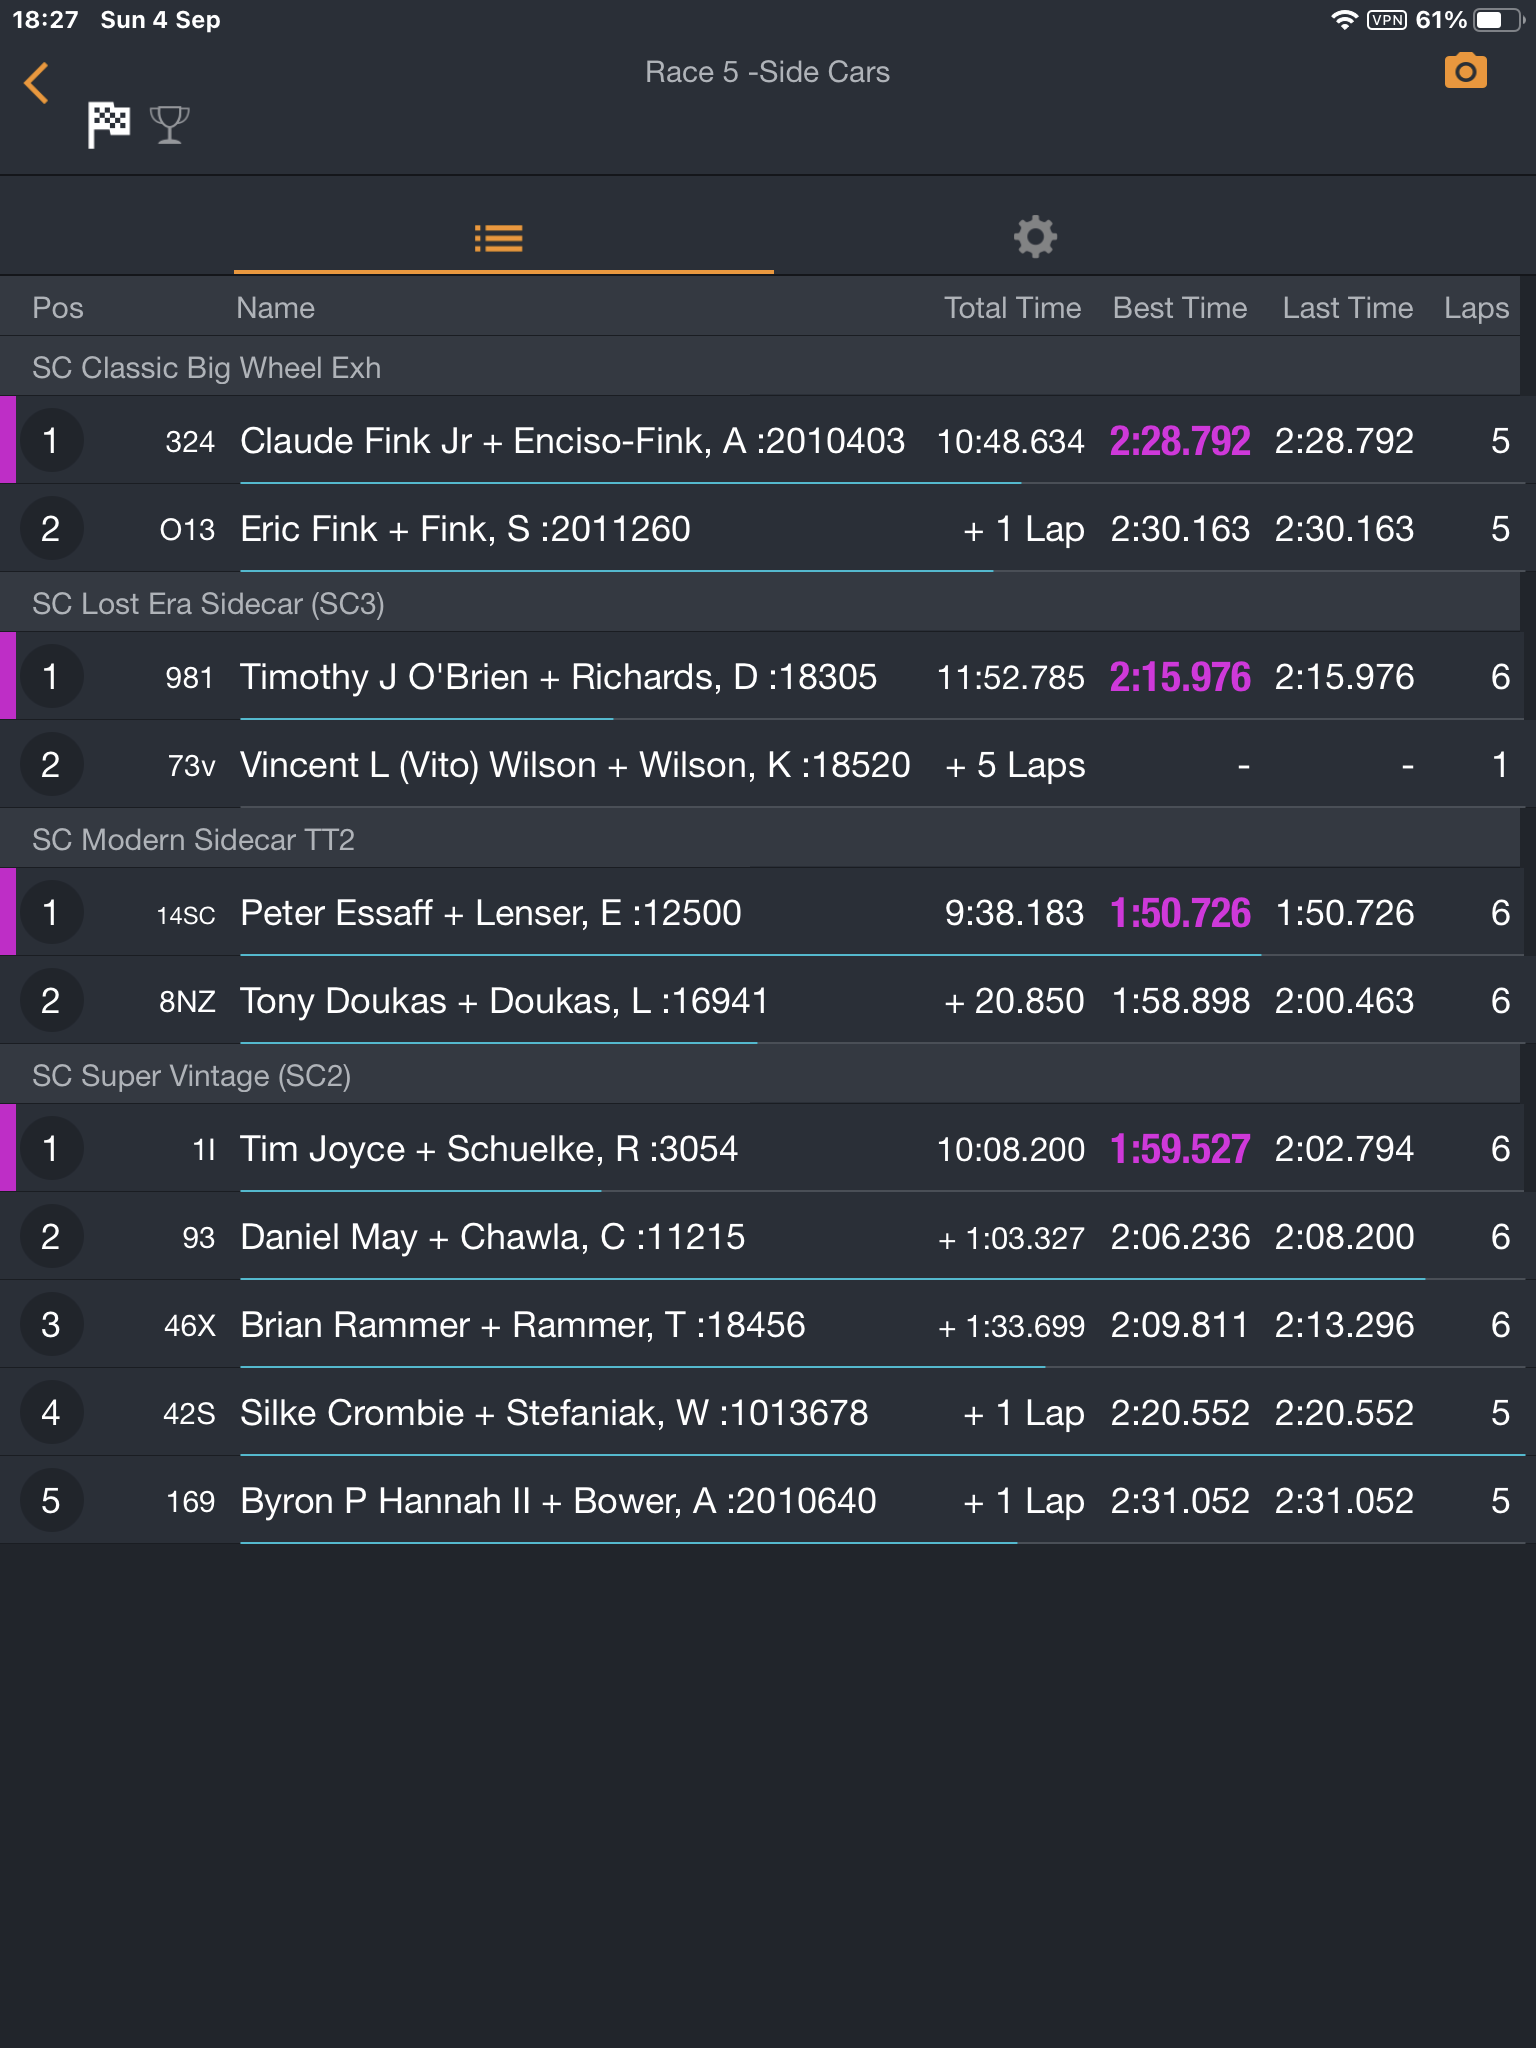Viewport: 1536px width, 2048px height.
Task: Collapse the SC Modern Sidecar TT2 group
Action: (193, 840)
